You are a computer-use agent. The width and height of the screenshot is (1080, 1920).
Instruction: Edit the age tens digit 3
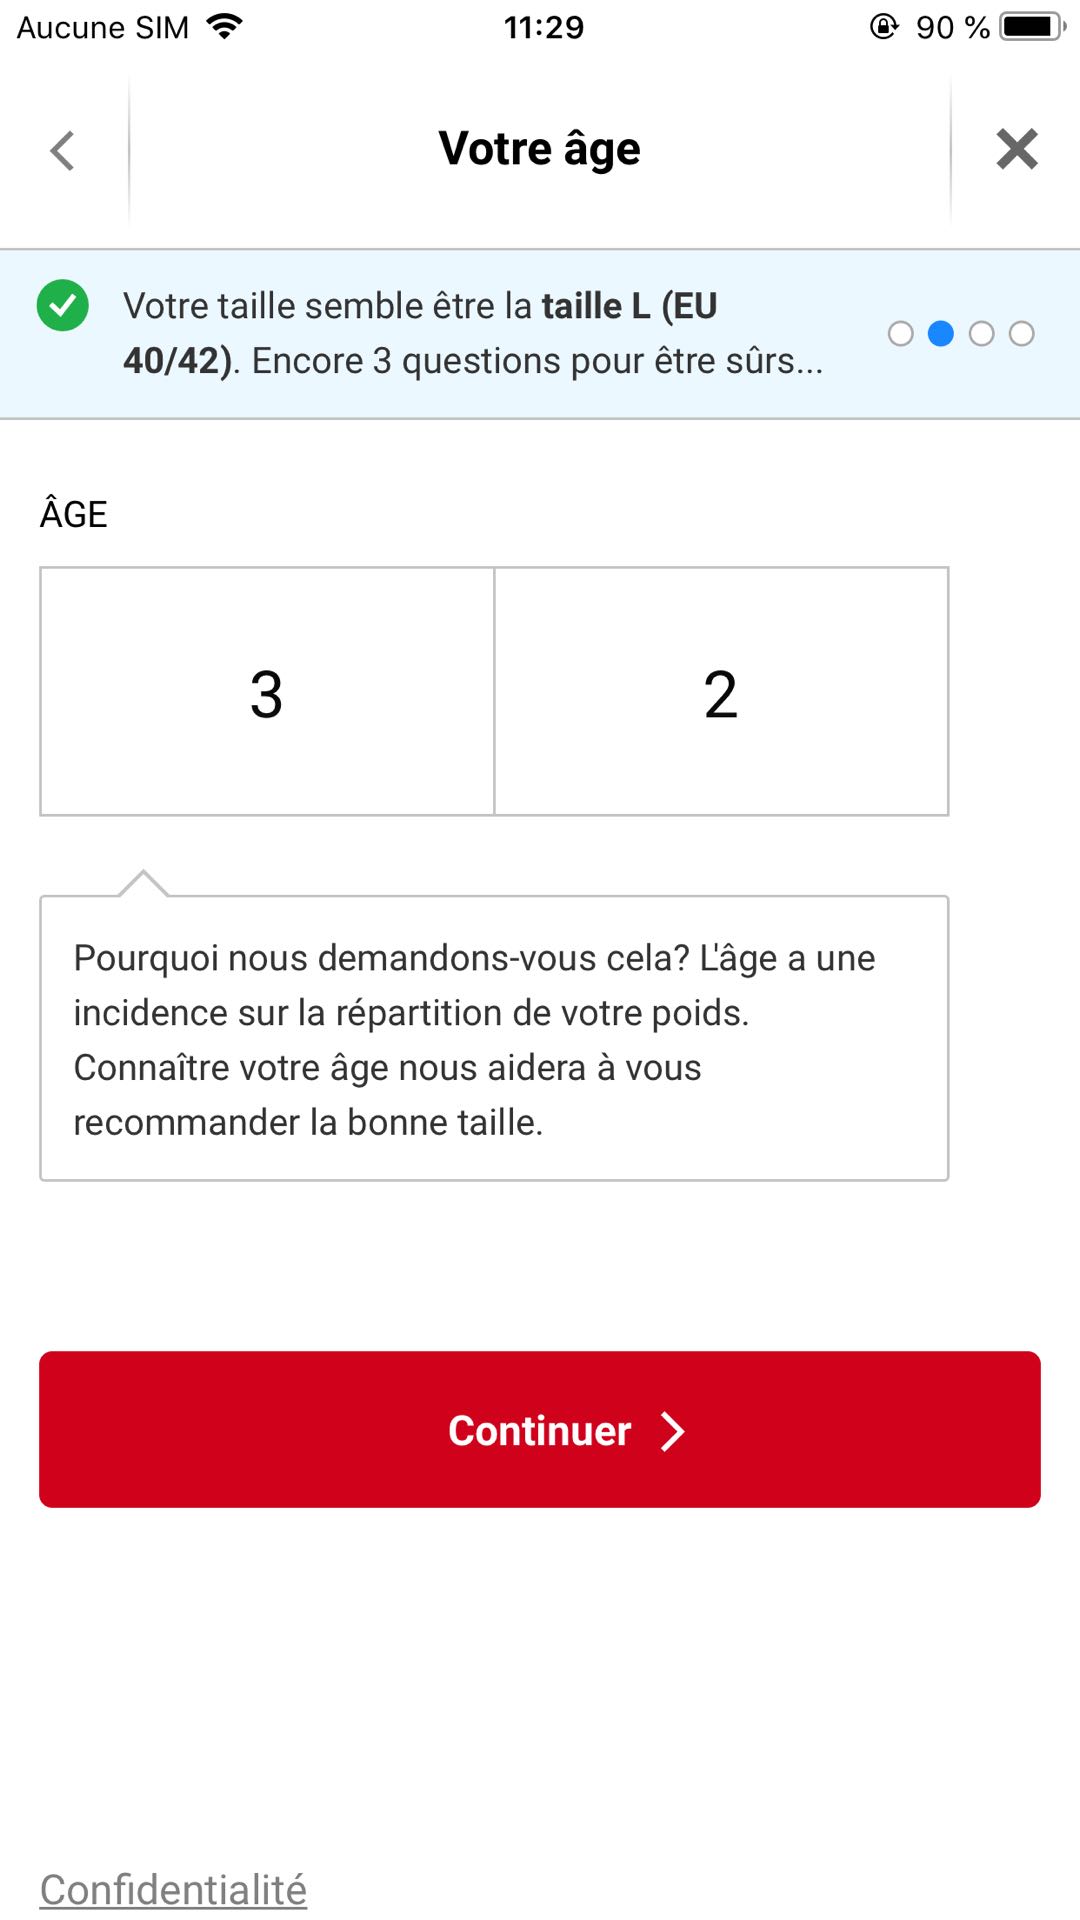[267, 692]
